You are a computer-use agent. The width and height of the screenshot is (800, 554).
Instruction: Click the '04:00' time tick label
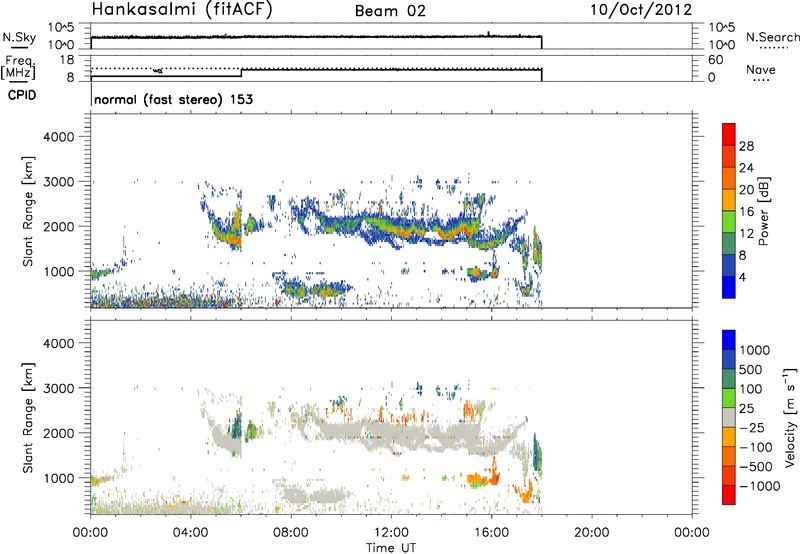[x=191, y=533]
